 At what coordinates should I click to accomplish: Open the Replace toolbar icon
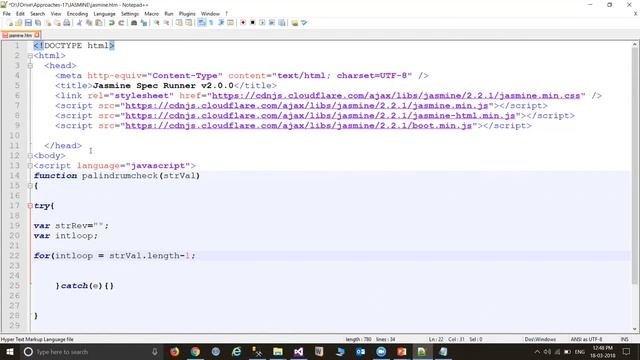click(144, 23)
